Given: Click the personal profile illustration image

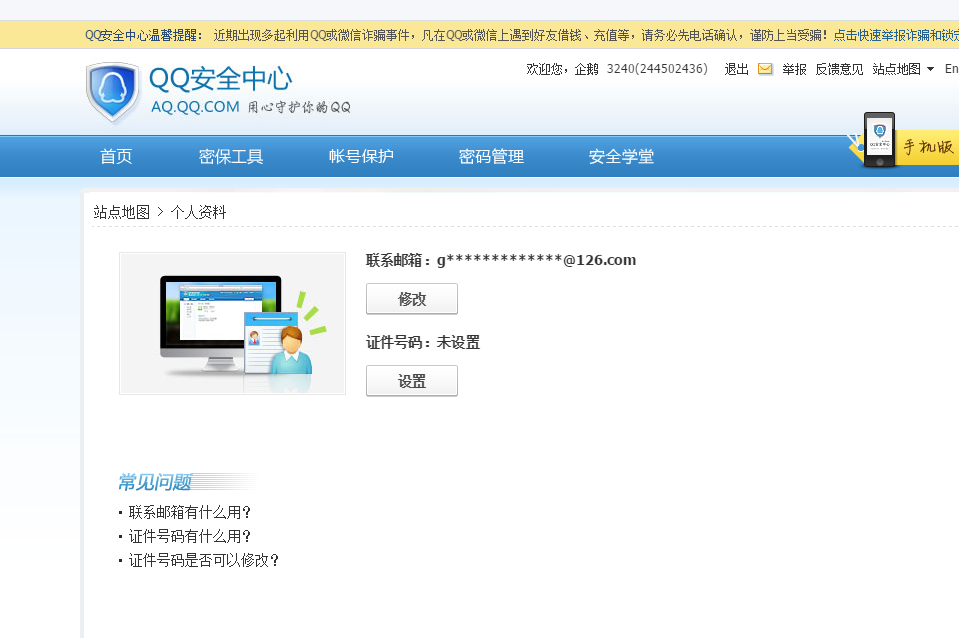Looking at the screenshot, I should pyautogui.click(x=232, y=323).
